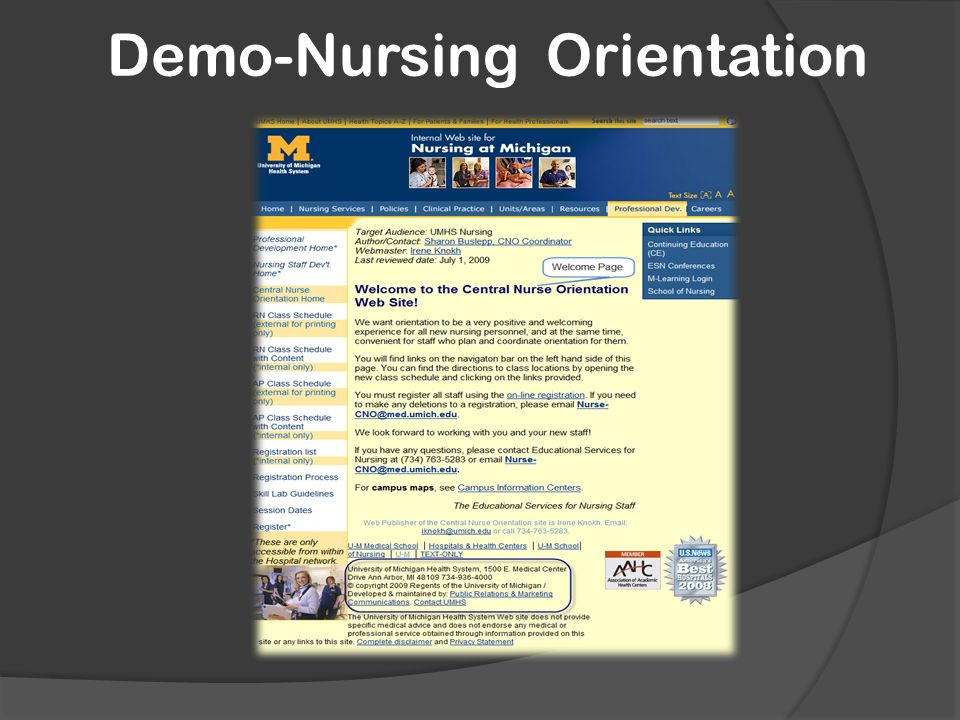Open the Session Dates link
This screenshot has width=960, height=720.
coord(283,510)
